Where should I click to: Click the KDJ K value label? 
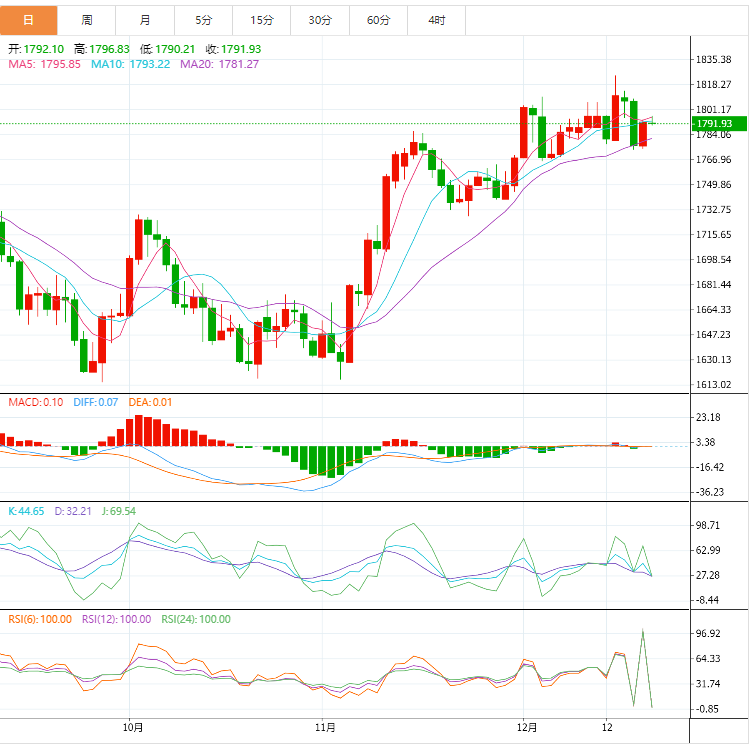[x=26, y=511]
